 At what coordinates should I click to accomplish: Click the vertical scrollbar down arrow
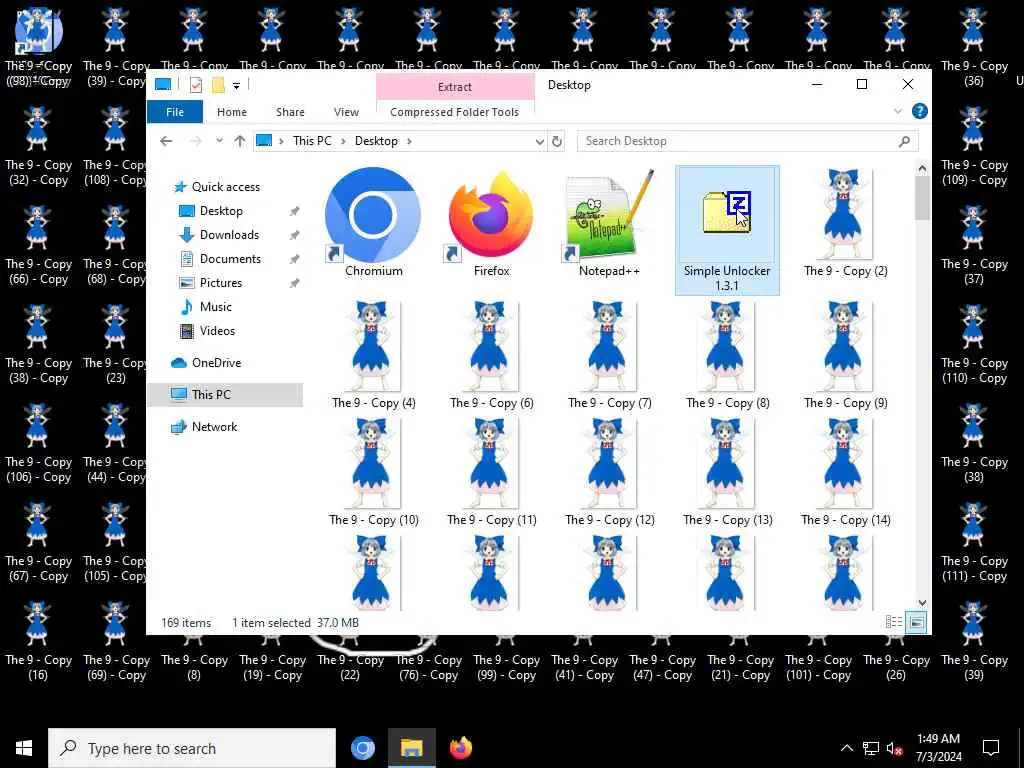pyautogui.click(x=922, y=603)
